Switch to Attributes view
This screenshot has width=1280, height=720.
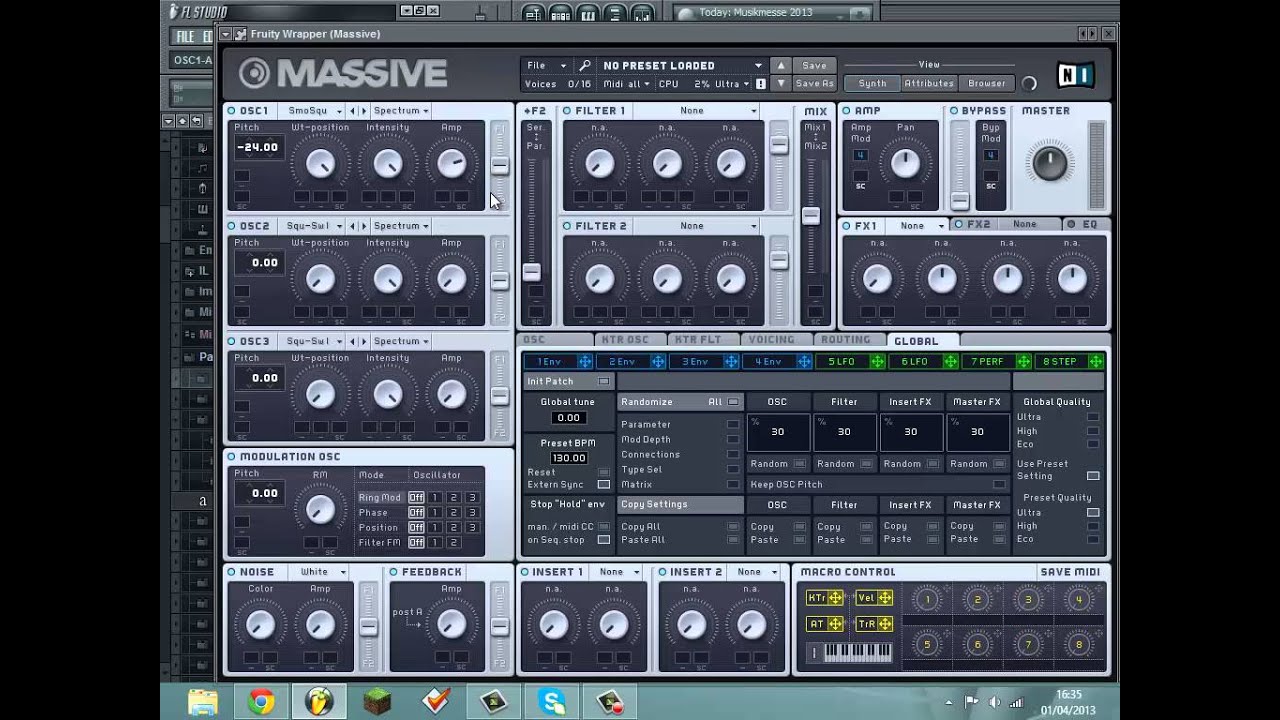point(929,84)
